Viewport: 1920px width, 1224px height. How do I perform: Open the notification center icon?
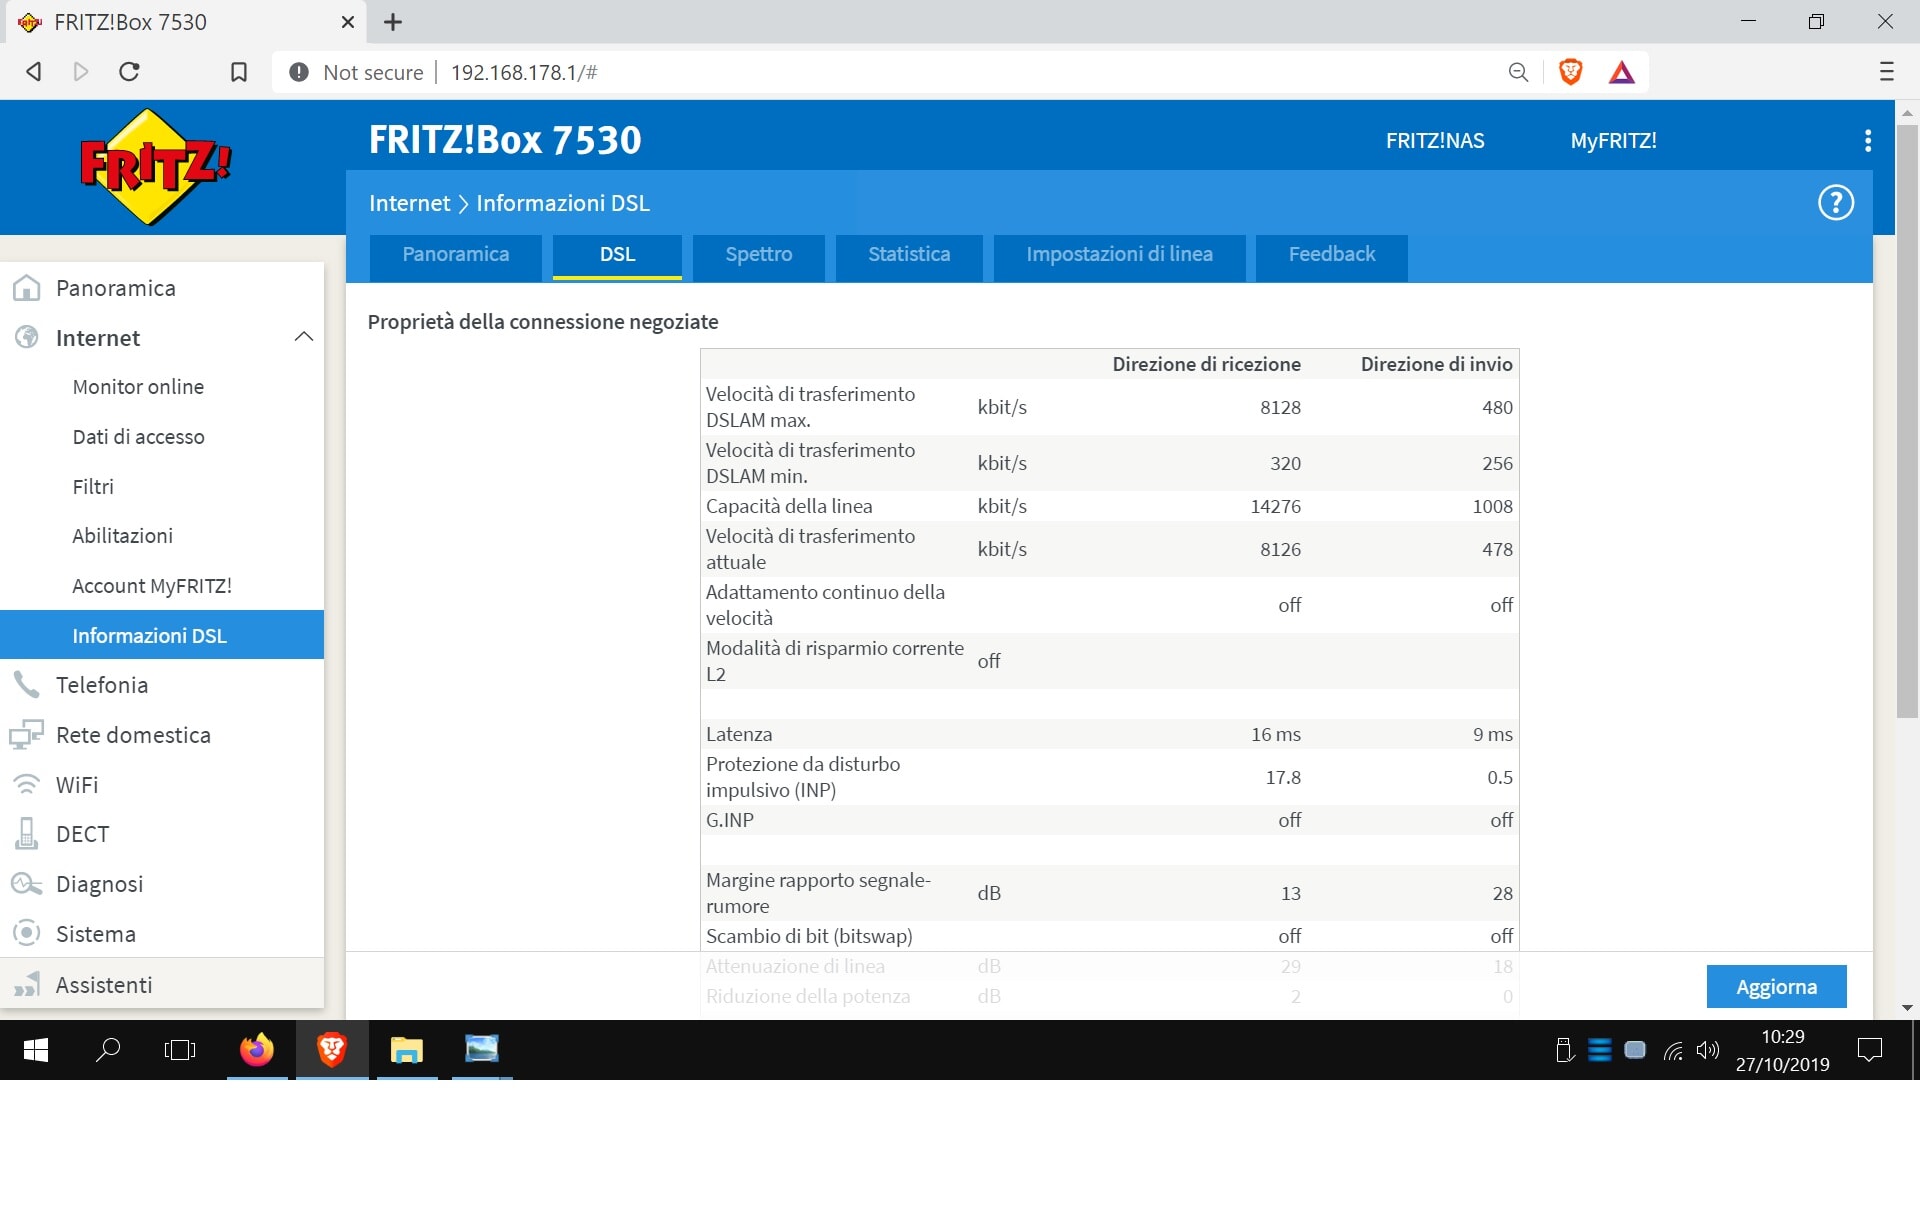click(1869, 1050)
